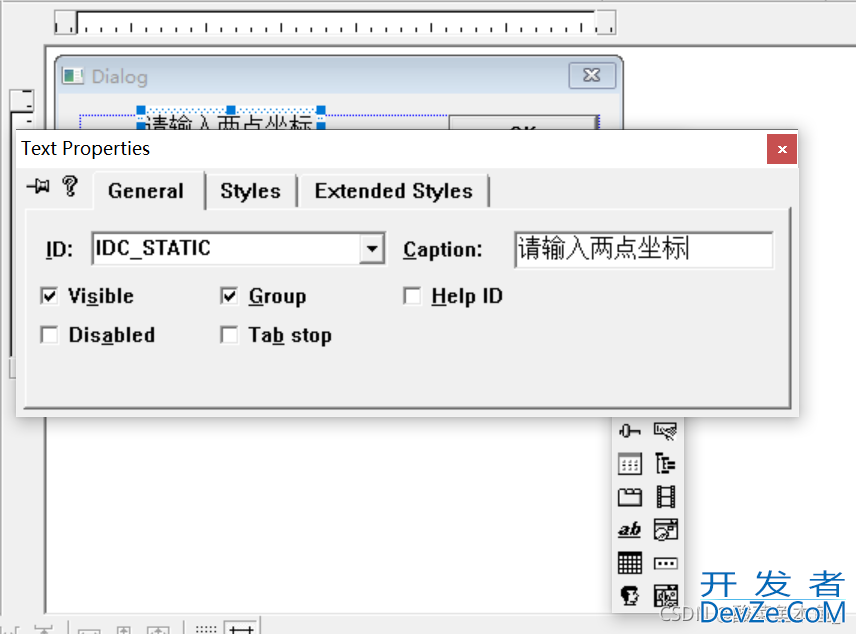Image resolution: width=856 pixels, height=634 pixels.
Task: Switch to the Styles tab
Action: pyautogui.click(x=251, y=191)
